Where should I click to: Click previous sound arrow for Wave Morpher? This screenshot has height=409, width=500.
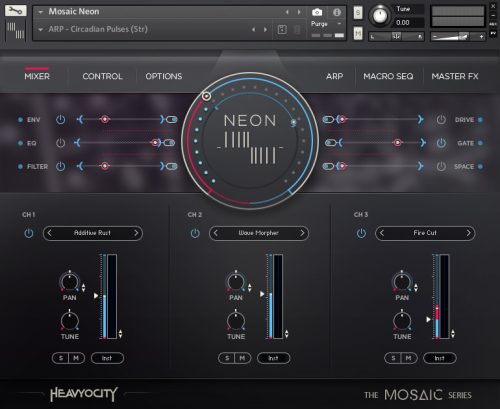216,233
